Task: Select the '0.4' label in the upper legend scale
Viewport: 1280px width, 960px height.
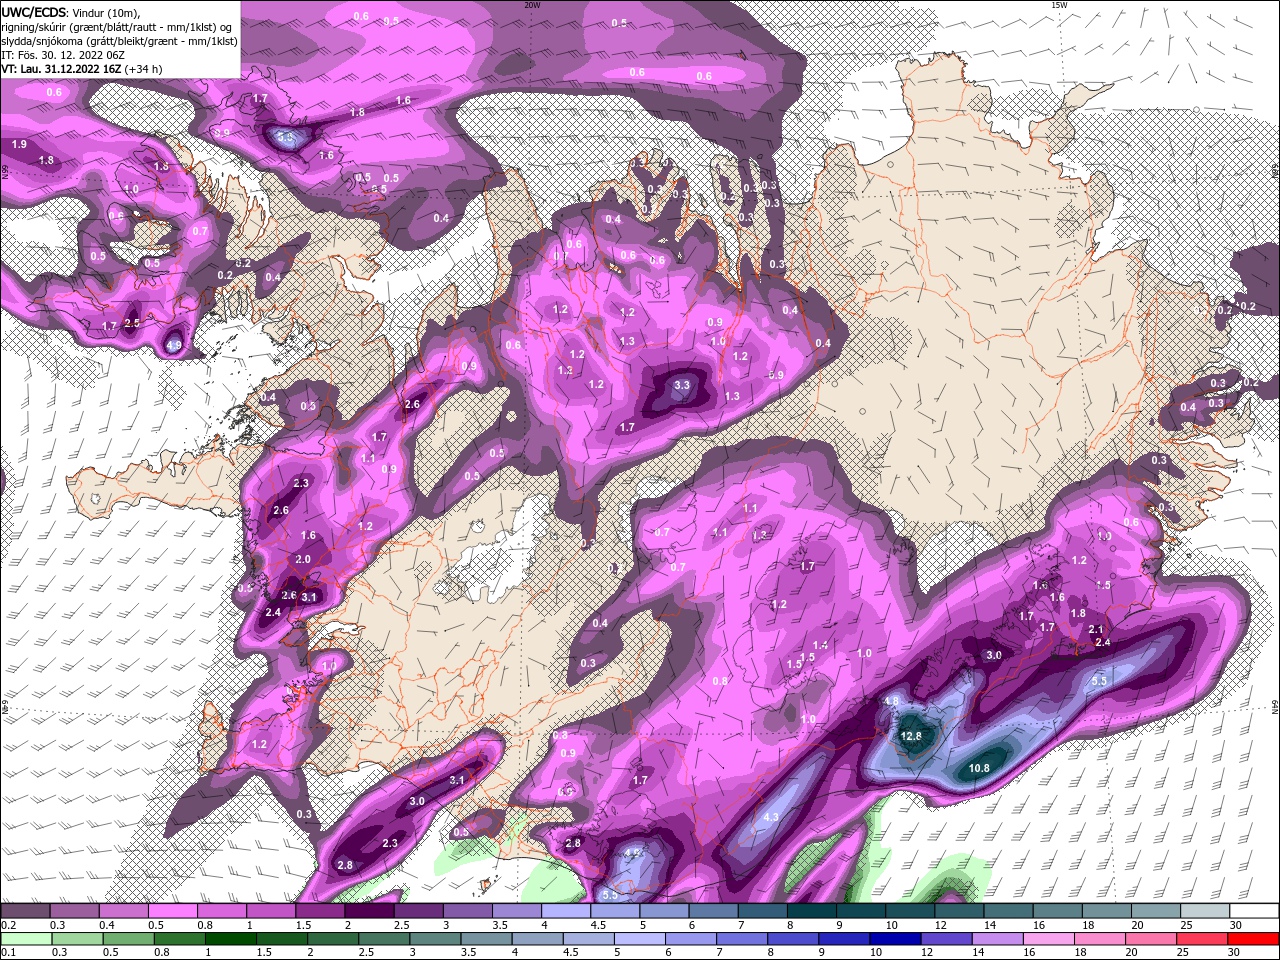Action: pos(105,925)
